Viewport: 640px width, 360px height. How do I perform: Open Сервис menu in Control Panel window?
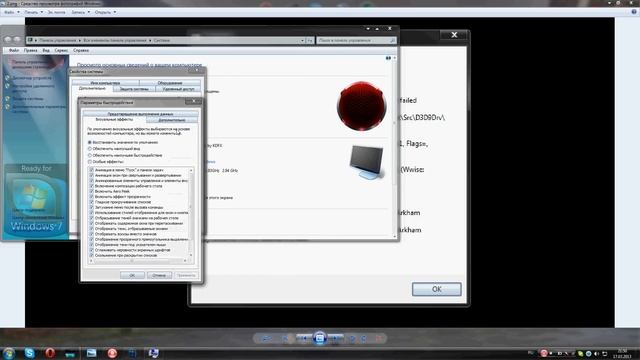[x=61, y=50]
